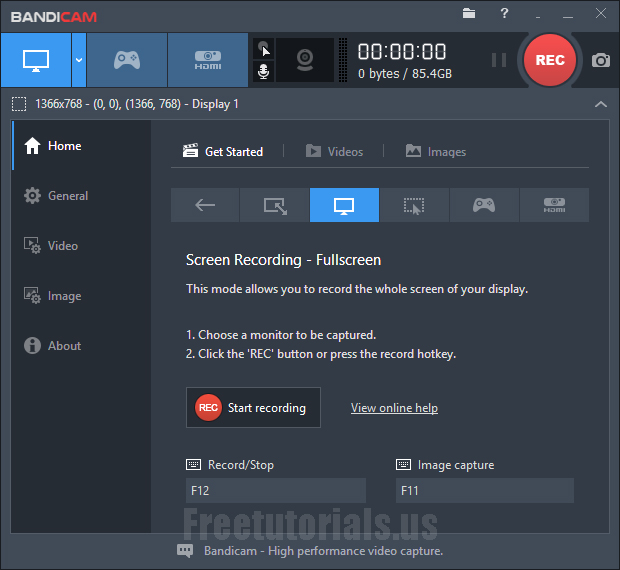Toggle the webcam overlay
620x570 pixels.
pos(305,60)
